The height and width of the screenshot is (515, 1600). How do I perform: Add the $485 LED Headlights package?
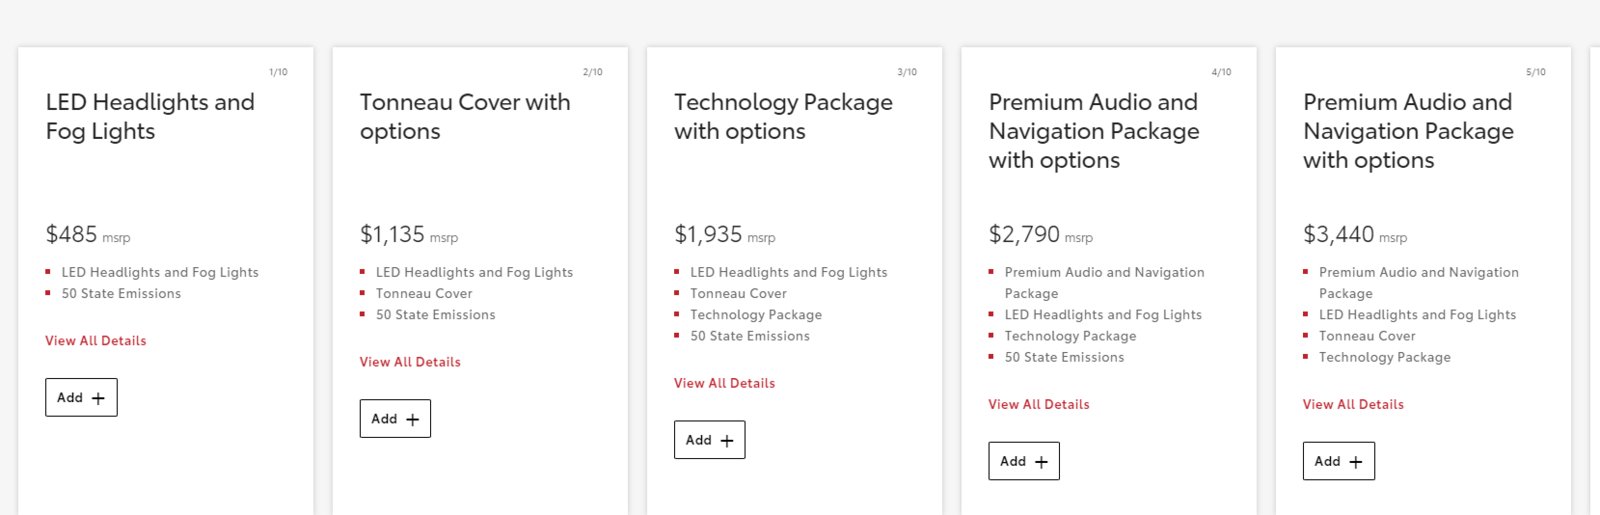(81, 397)
